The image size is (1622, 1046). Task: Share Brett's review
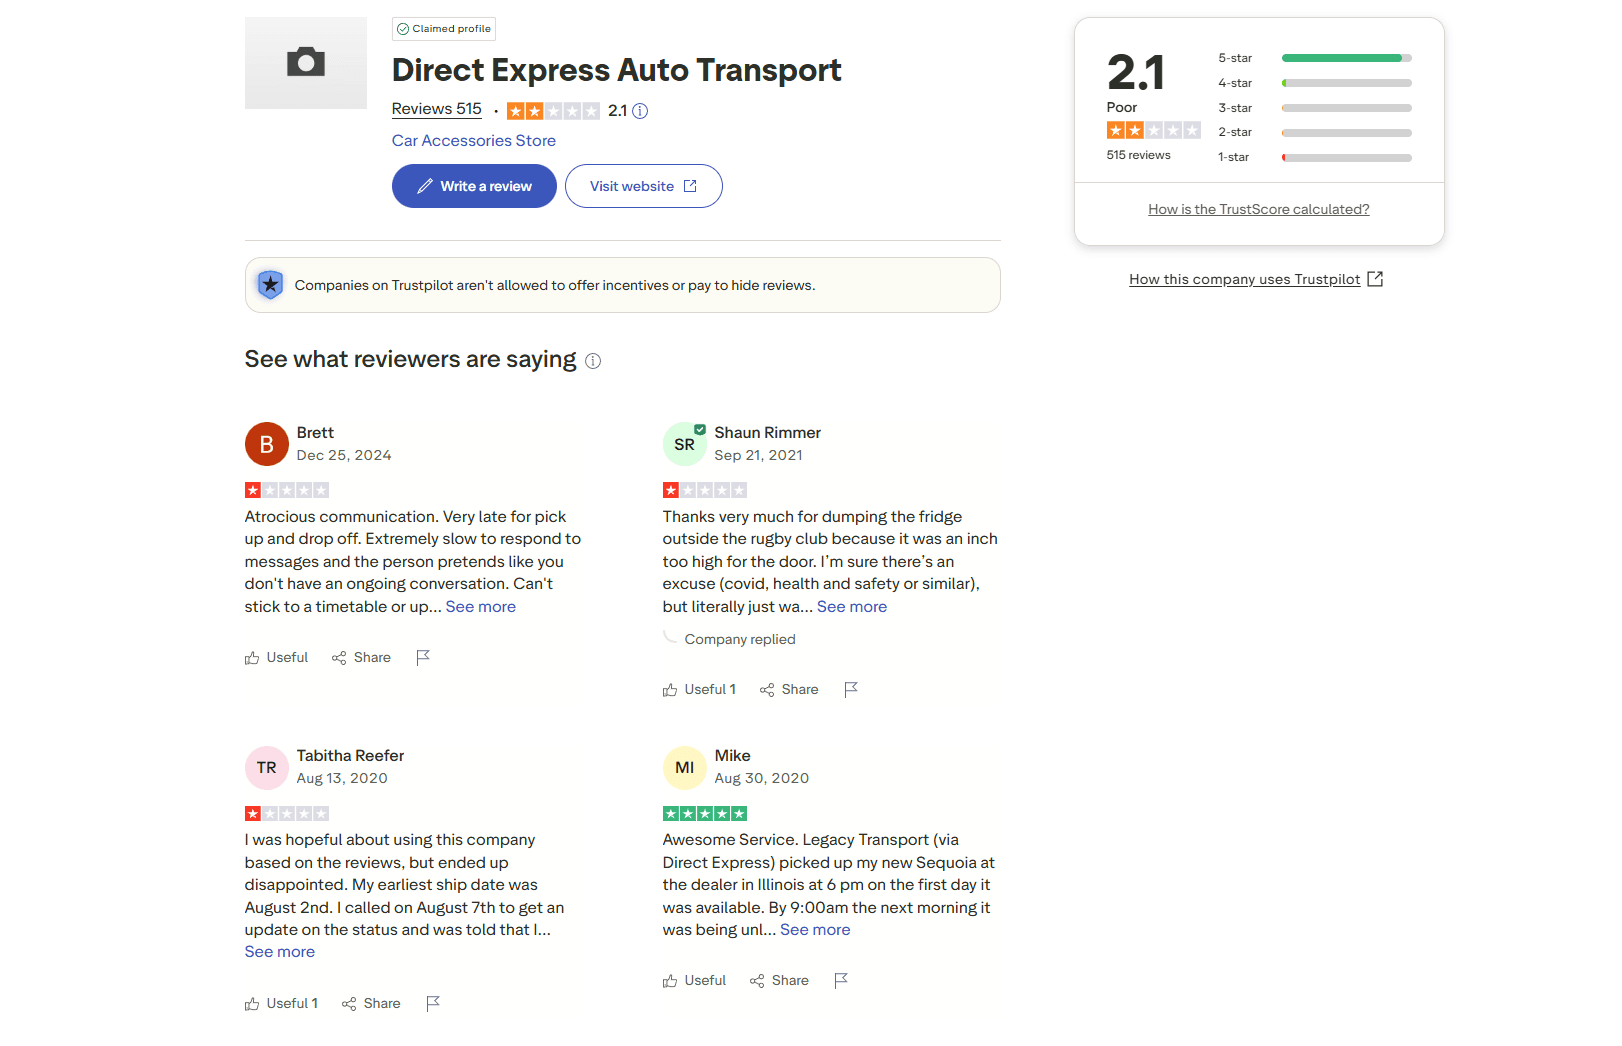[x=361, y=657]
